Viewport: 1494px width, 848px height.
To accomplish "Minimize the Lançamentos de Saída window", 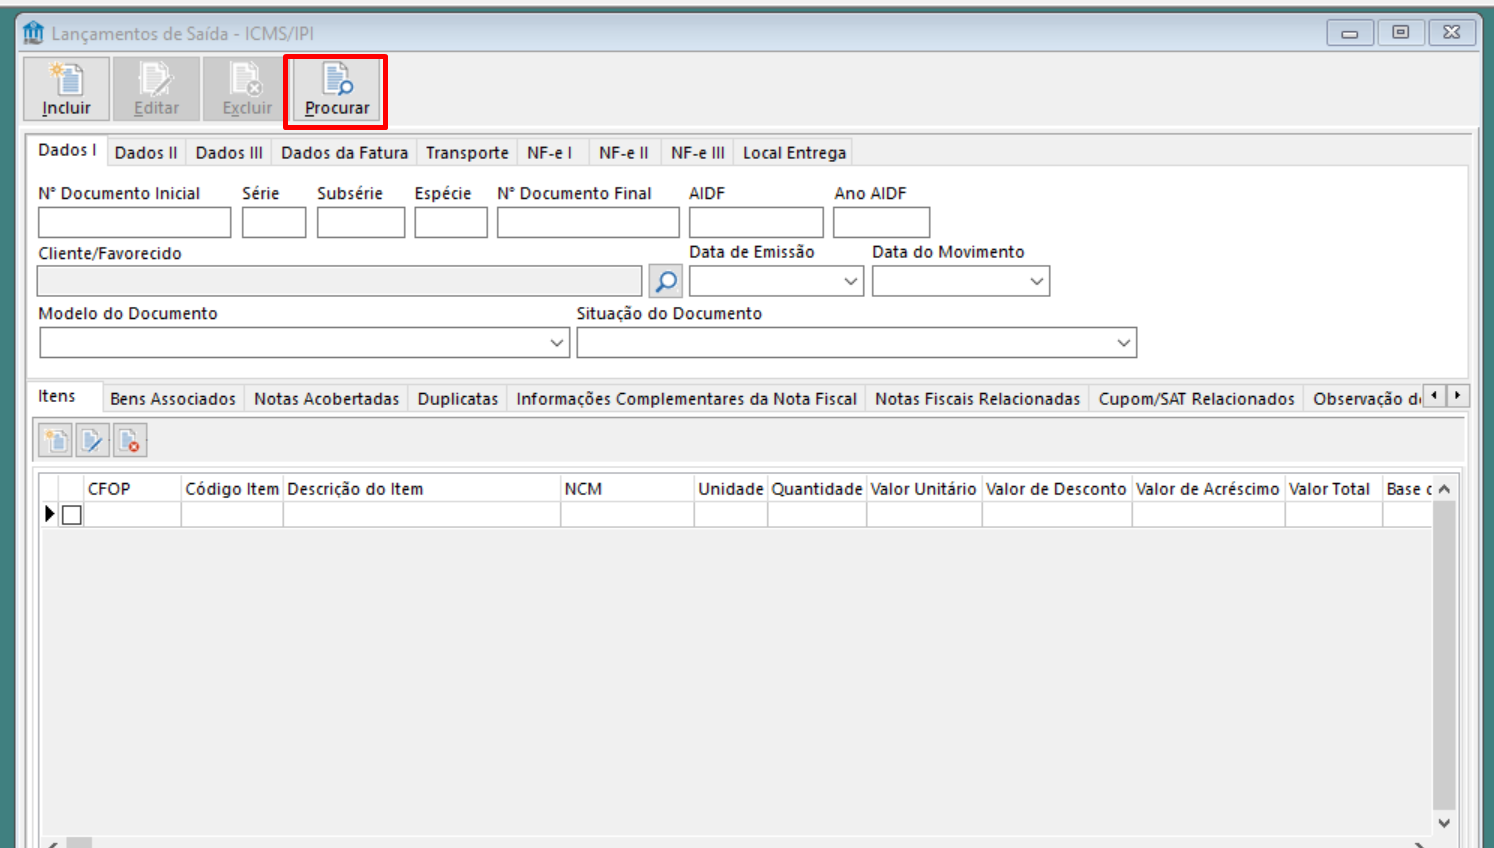I will [1349, 33].
